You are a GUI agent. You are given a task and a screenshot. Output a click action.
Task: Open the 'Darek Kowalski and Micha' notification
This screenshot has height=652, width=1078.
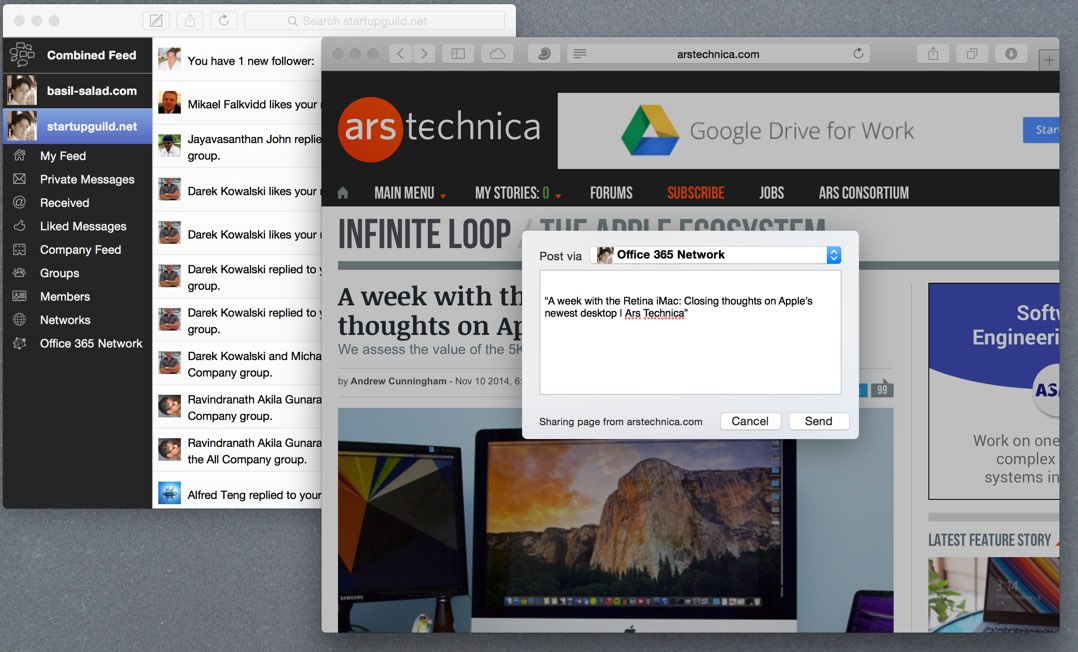point(237,364)
